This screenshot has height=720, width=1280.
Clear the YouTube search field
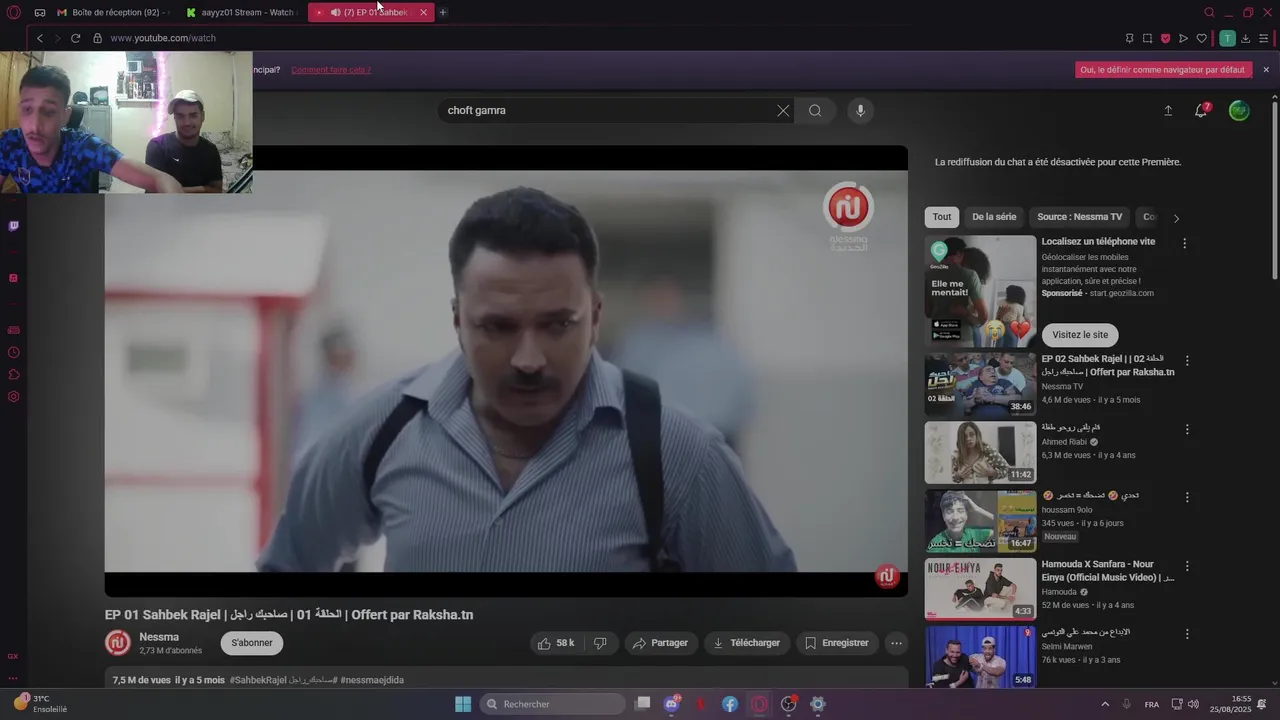click(783, 110)
